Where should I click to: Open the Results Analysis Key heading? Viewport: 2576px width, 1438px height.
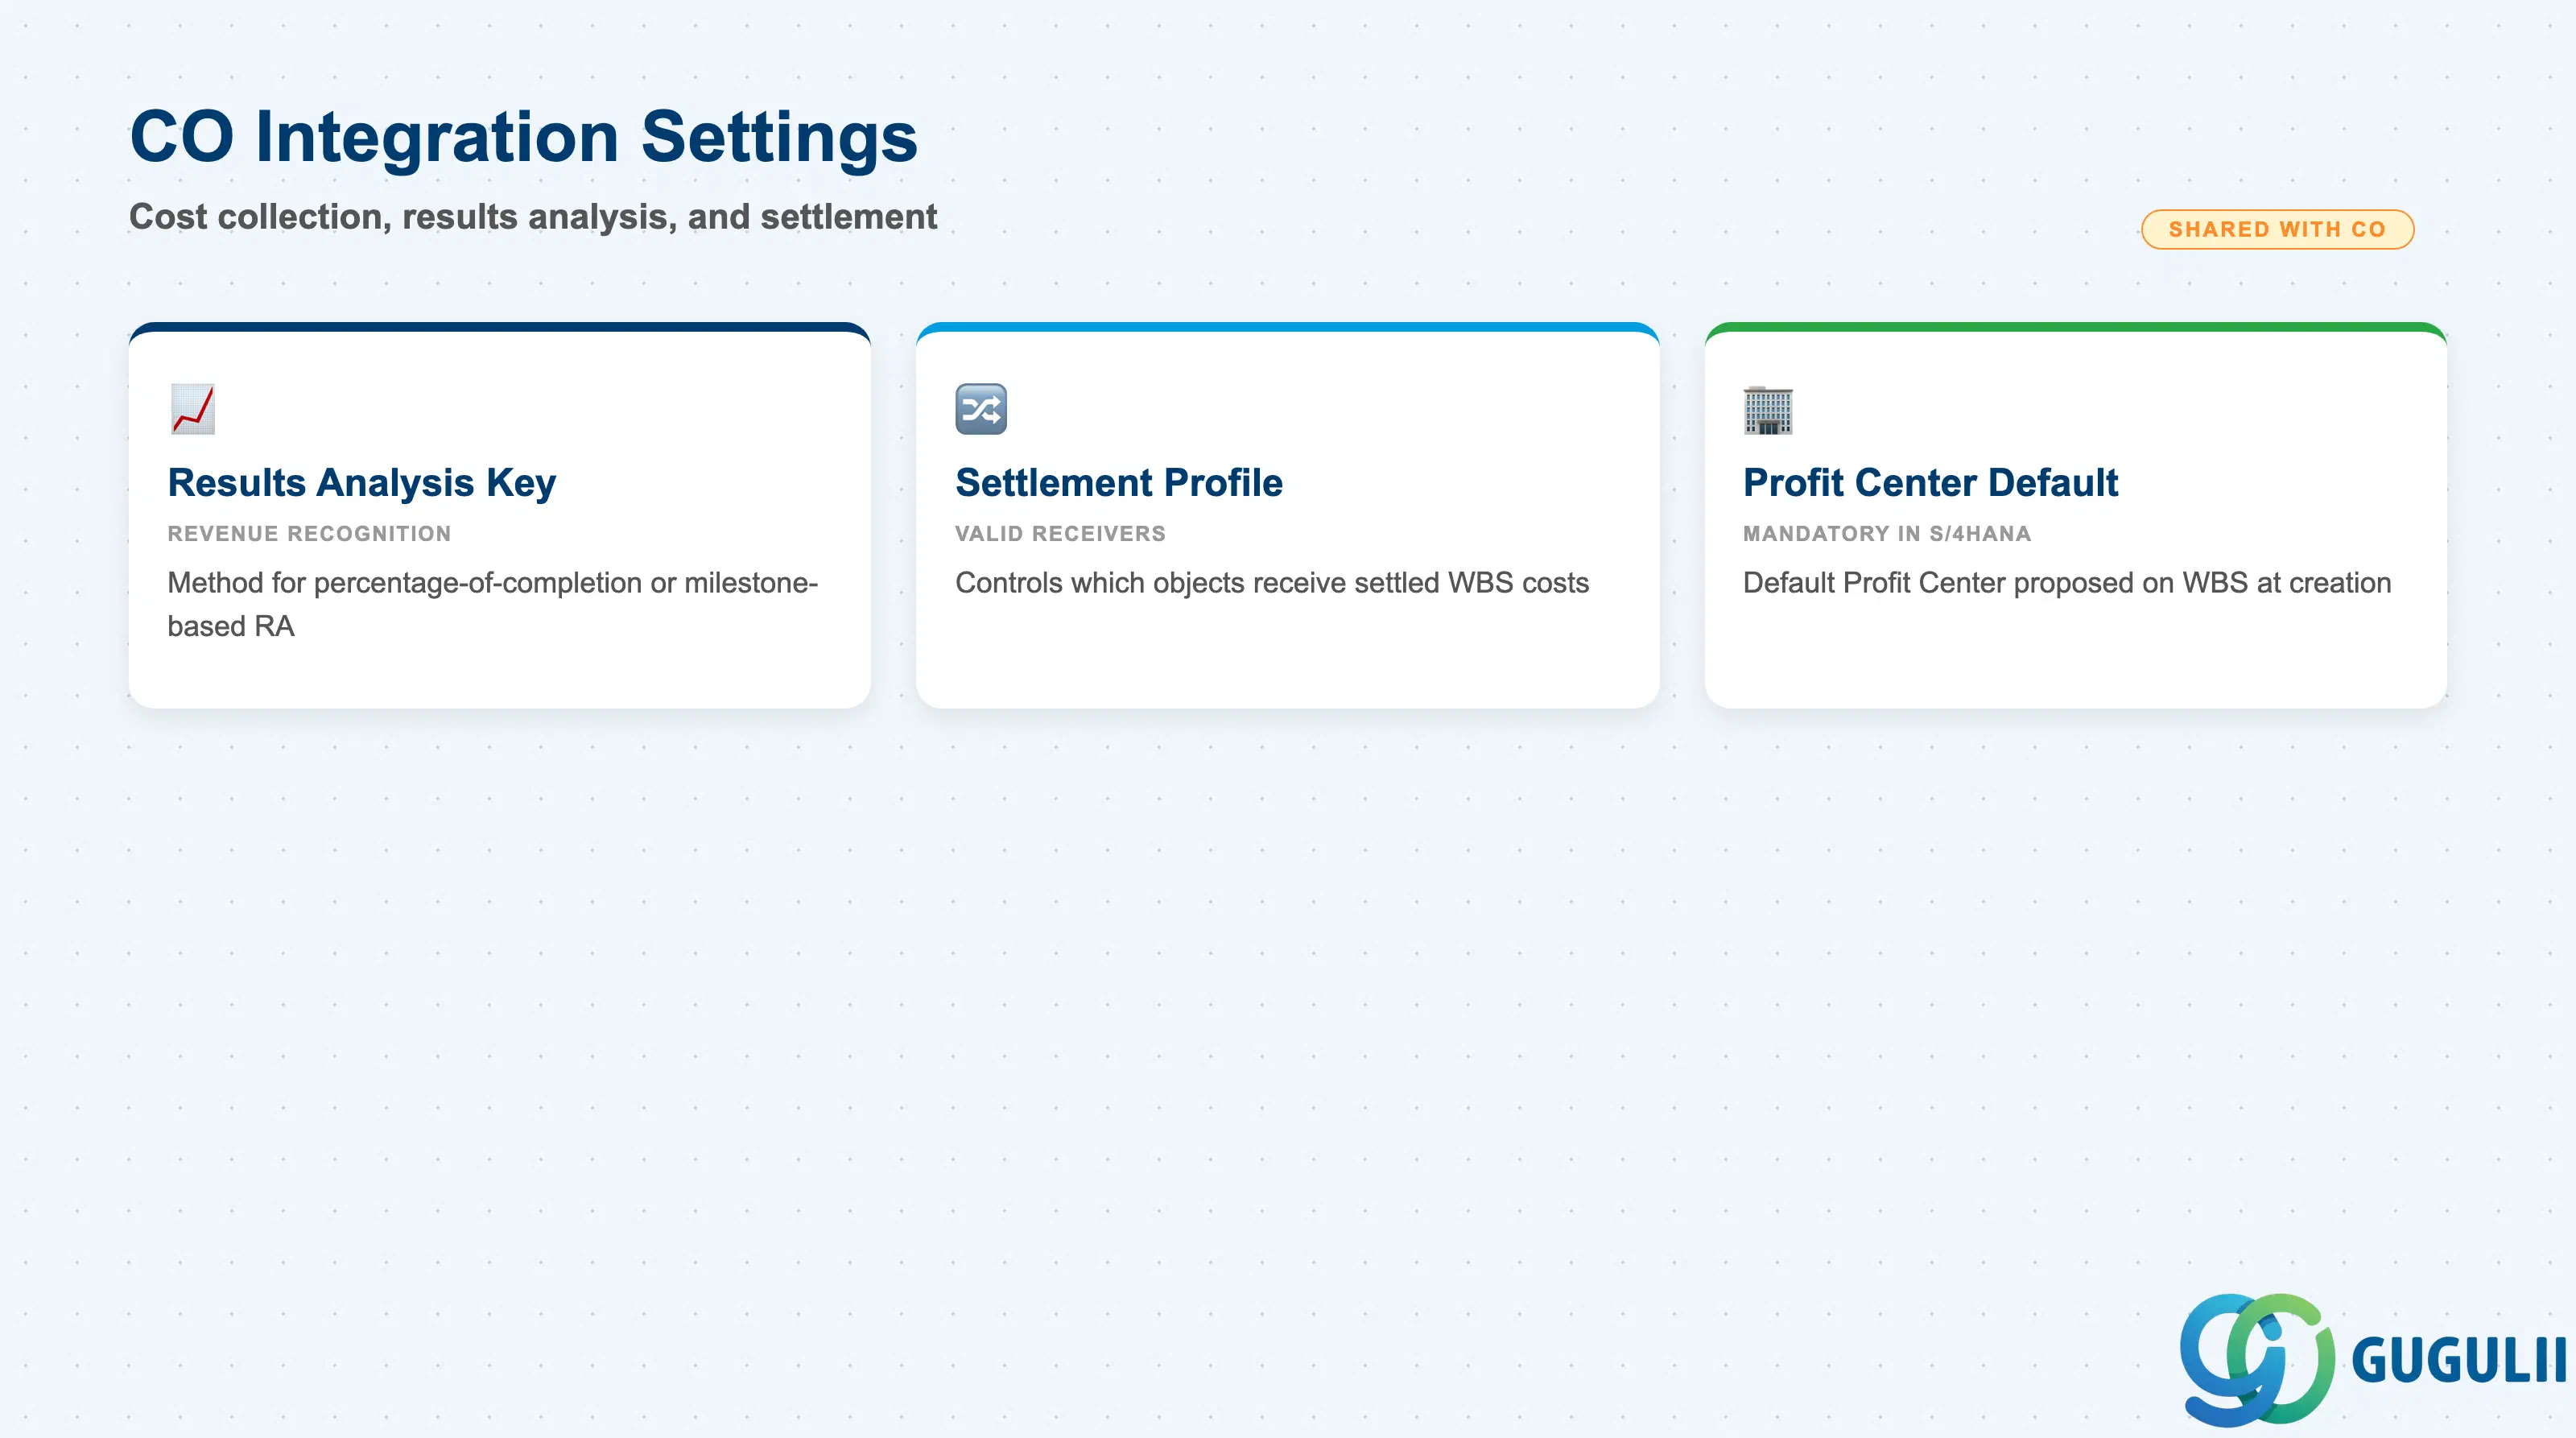click(361, 482)
